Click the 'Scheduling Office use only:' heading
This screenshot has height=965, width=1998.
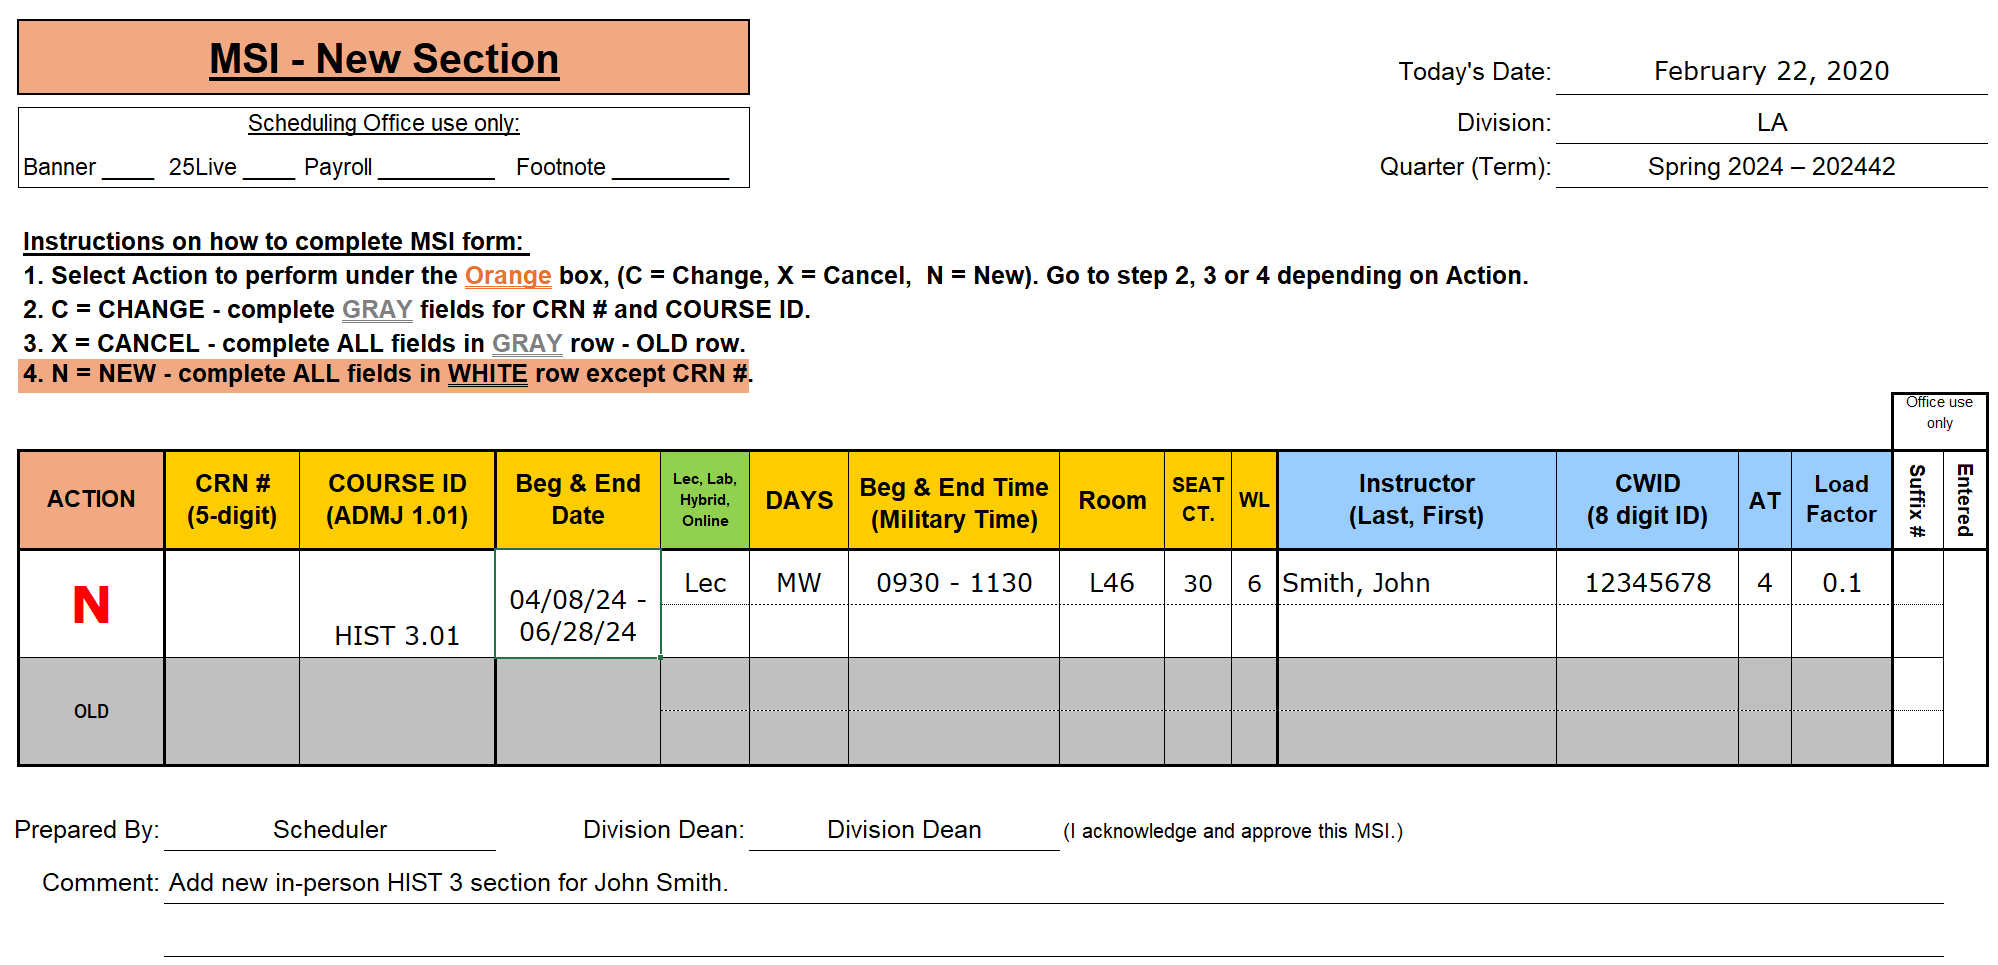(x=383, y=123)
